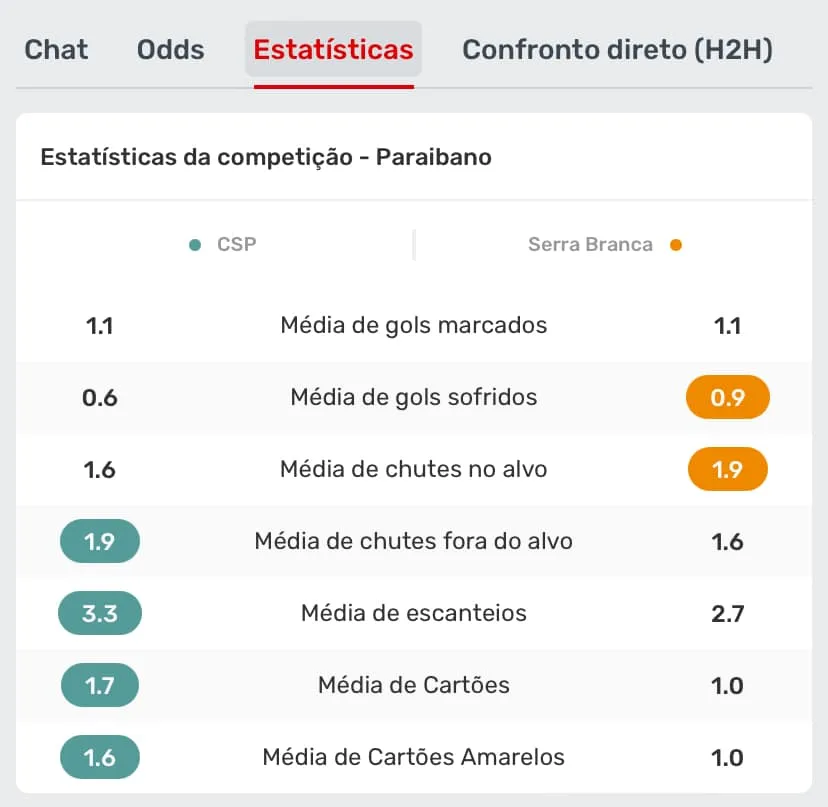
Task: Tap the teal 3.3 escanteios badge
Action: (x=100, y=613)
